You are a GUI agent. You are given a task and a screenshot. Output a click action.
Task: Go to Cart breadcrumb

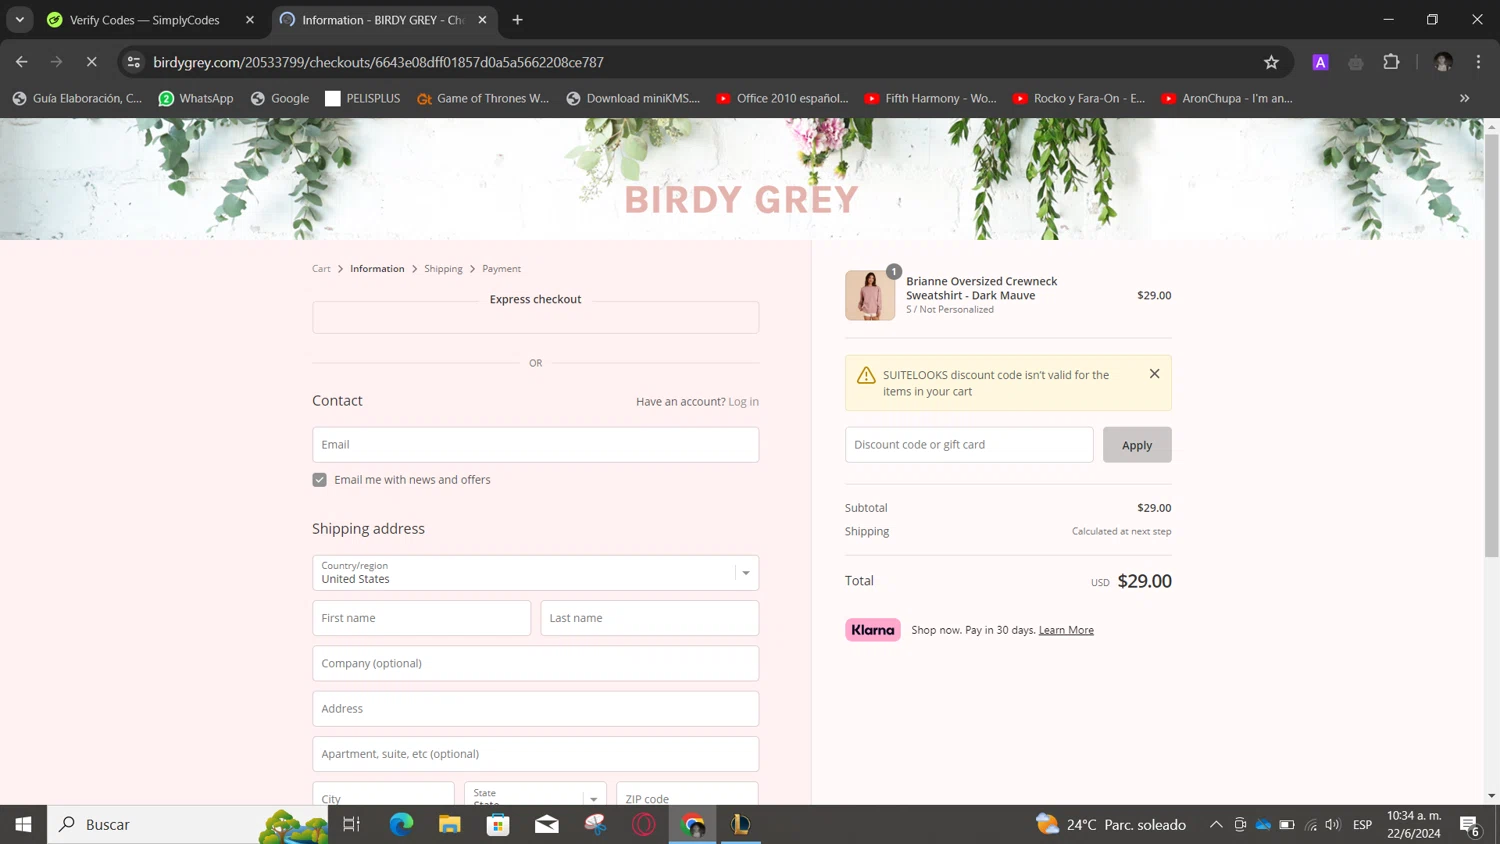(x=321, y=269)
